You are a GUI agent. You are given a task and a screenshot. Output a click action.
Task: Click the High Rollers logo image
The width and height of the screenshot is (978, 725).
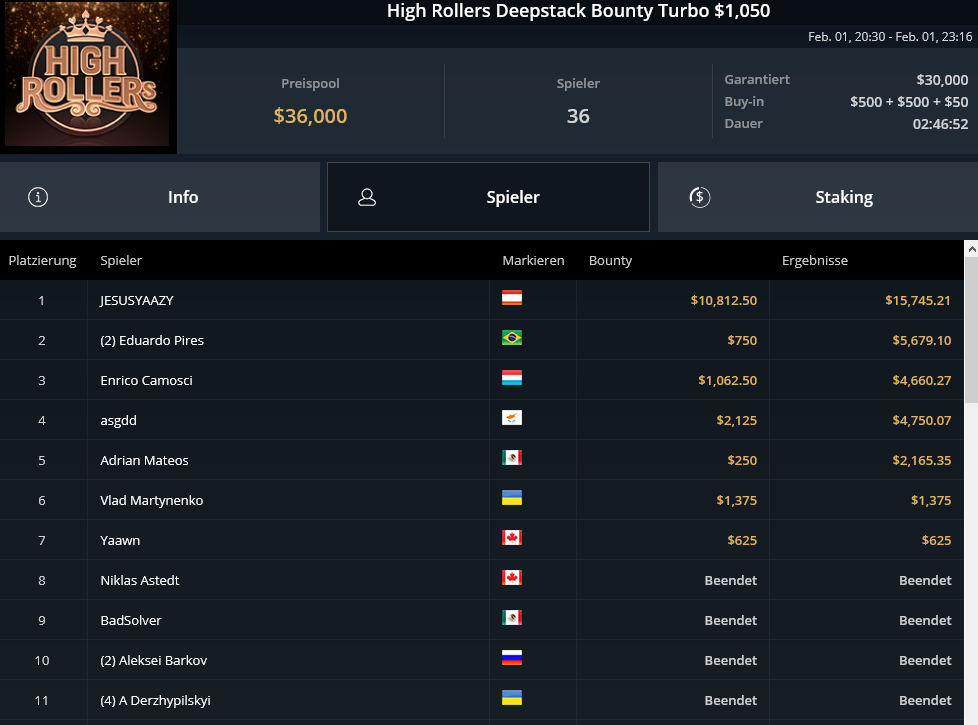pos(87,74)
